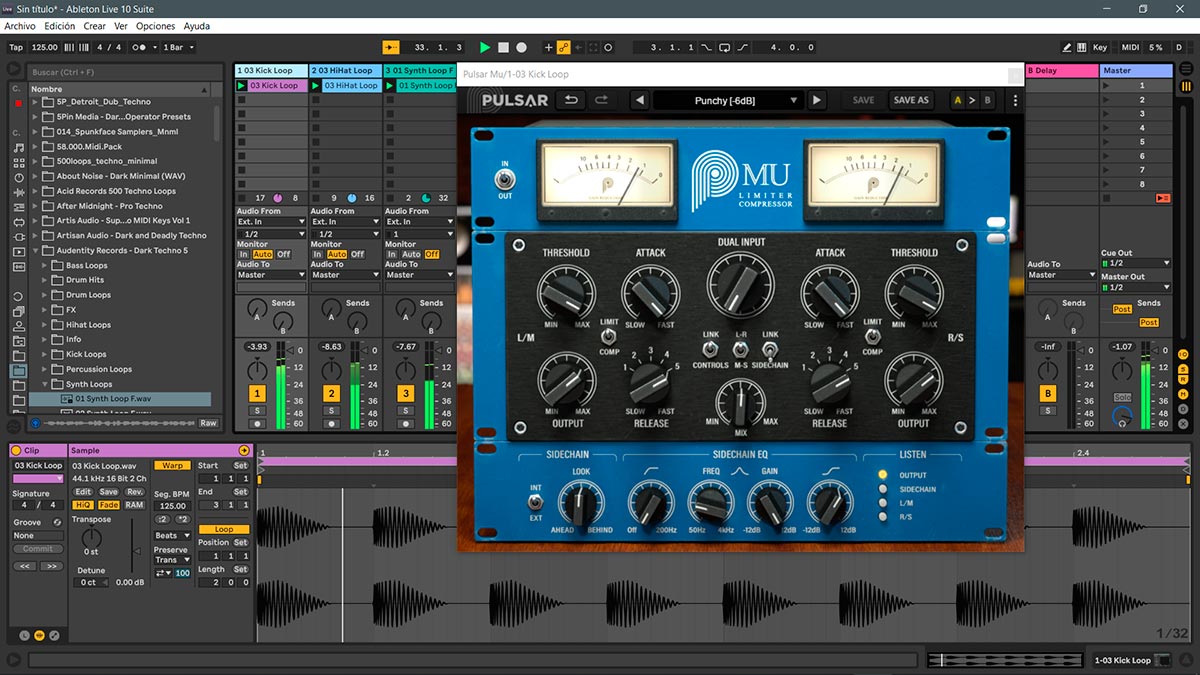Open the Ver menu
1200x675 pixels.
(x=121, y=26)
